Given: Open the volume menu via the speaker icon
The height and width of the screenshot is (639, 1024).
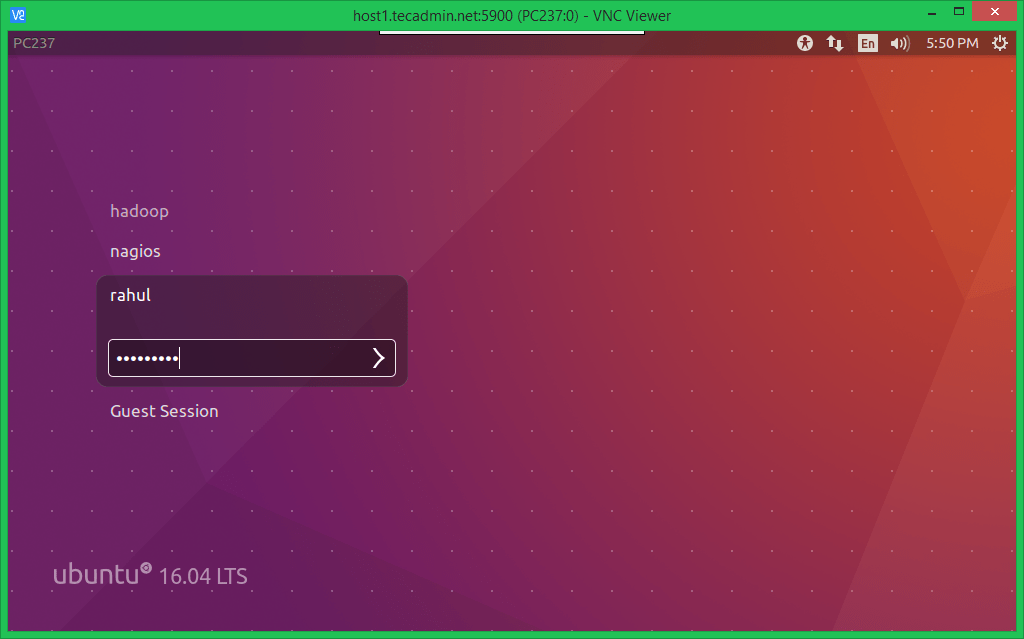Looking at the screenshot, I should [899, 43].
